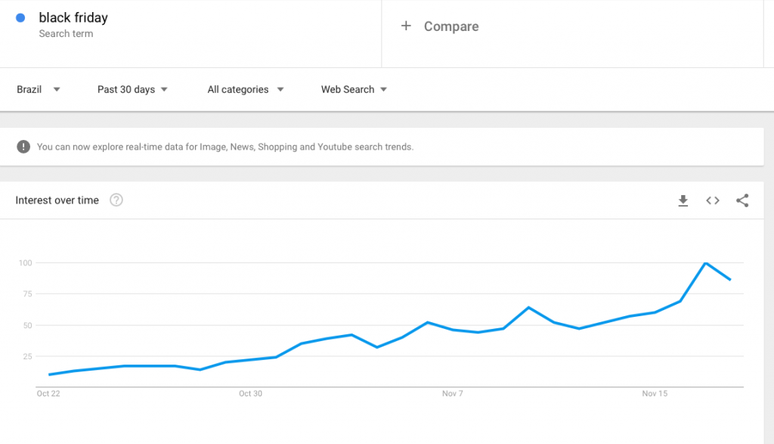Click the Nov 7 axis label
Viewport: 774px width, 444px height.
(x=452, y=394)
